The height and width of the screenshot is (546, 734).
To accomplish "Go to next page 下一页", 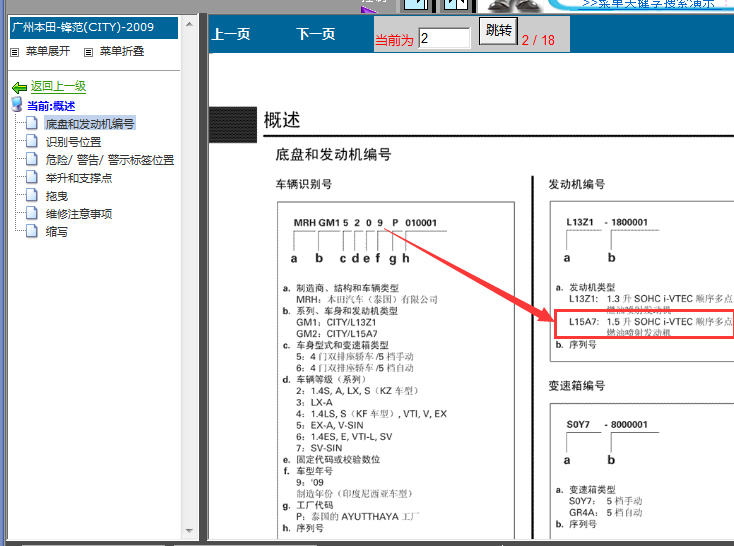I will coord(316,34).
